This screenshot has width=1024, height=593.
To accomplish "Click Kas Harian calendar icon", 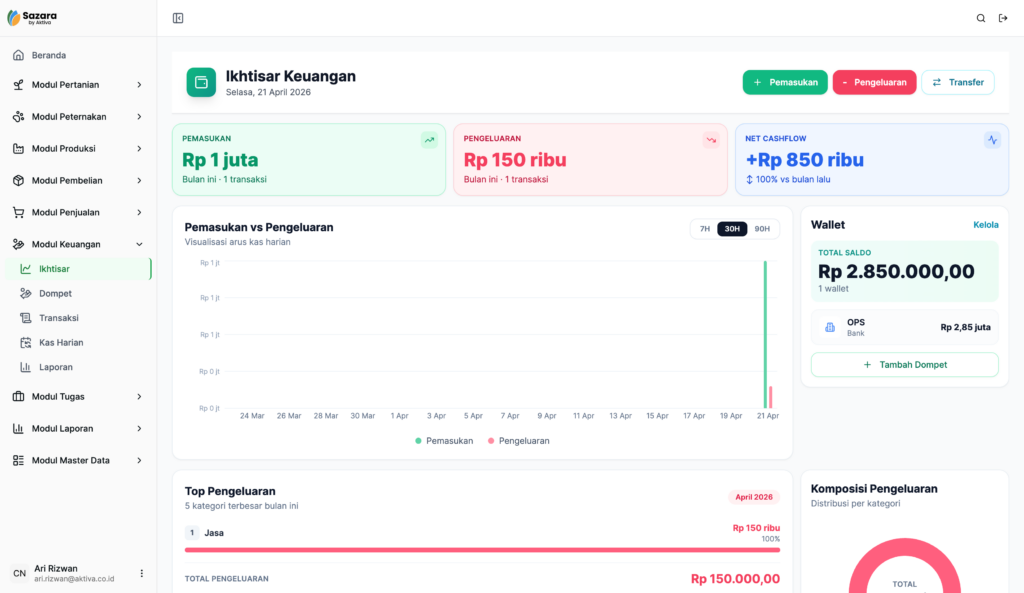I will point(25,342).
